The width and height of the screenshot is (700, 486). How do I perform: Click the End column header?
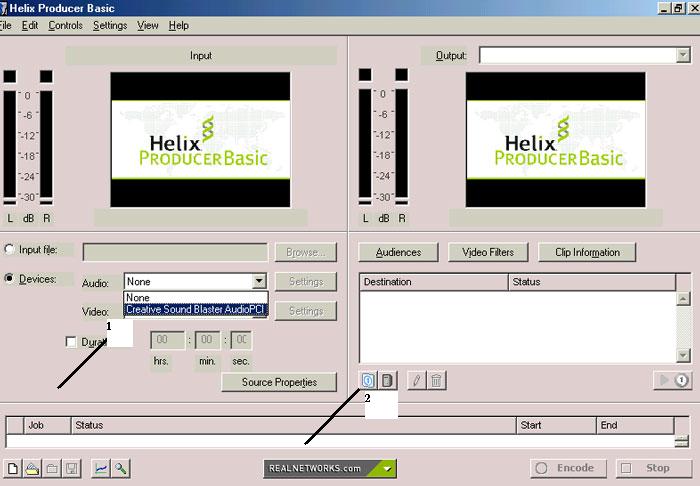click(x=635, y=425)
